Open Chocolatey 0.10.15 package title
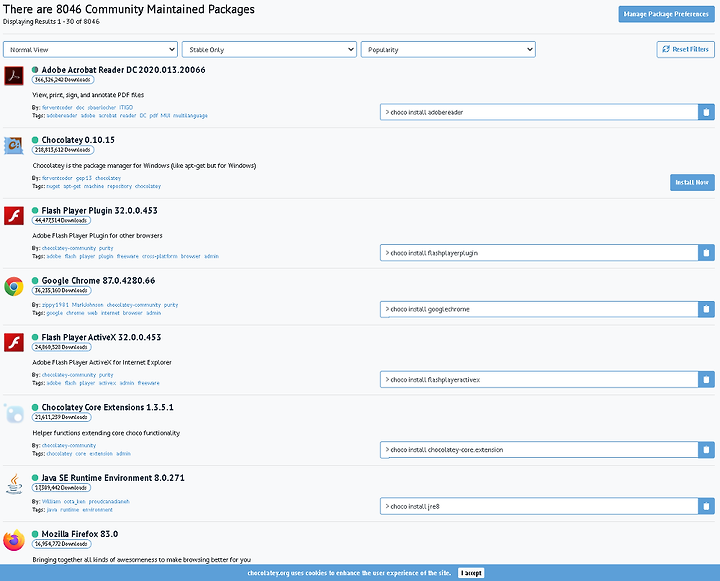The height and width of the screenshot is (581, 720). [78, 140]
